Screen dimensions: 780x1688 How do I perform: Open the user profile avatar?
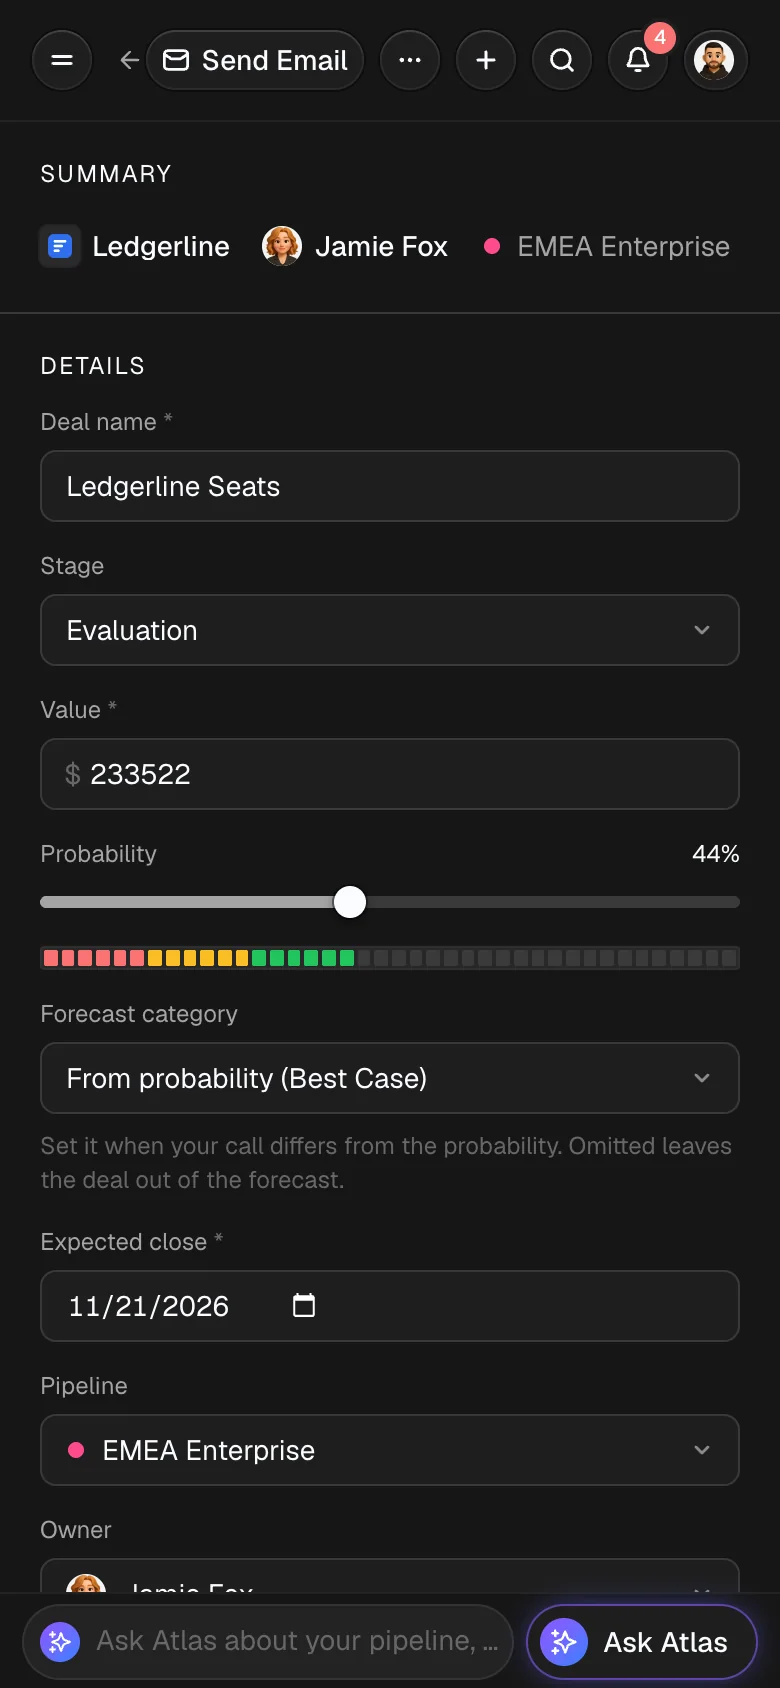pyautogui.click(x=714, y=60)
